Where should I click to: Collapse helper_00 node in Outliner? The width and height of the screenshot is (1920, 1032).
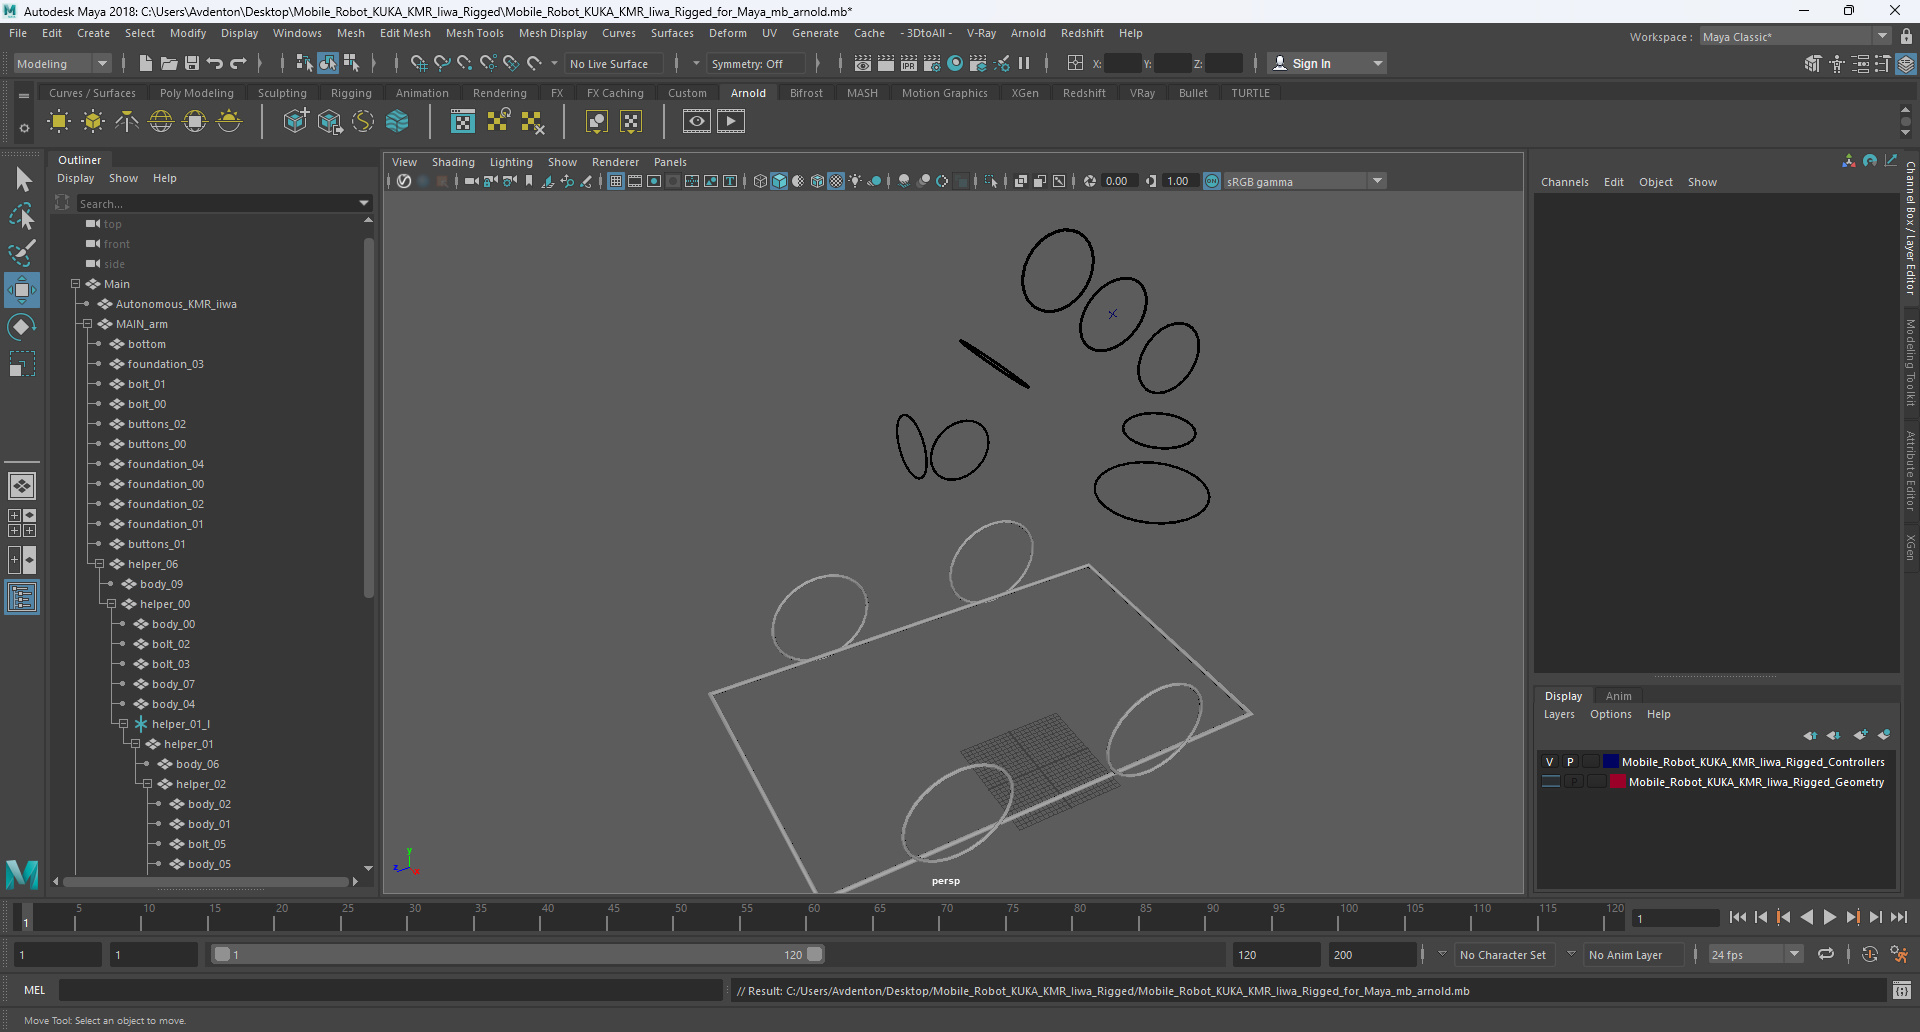click(x=111, y=604)
